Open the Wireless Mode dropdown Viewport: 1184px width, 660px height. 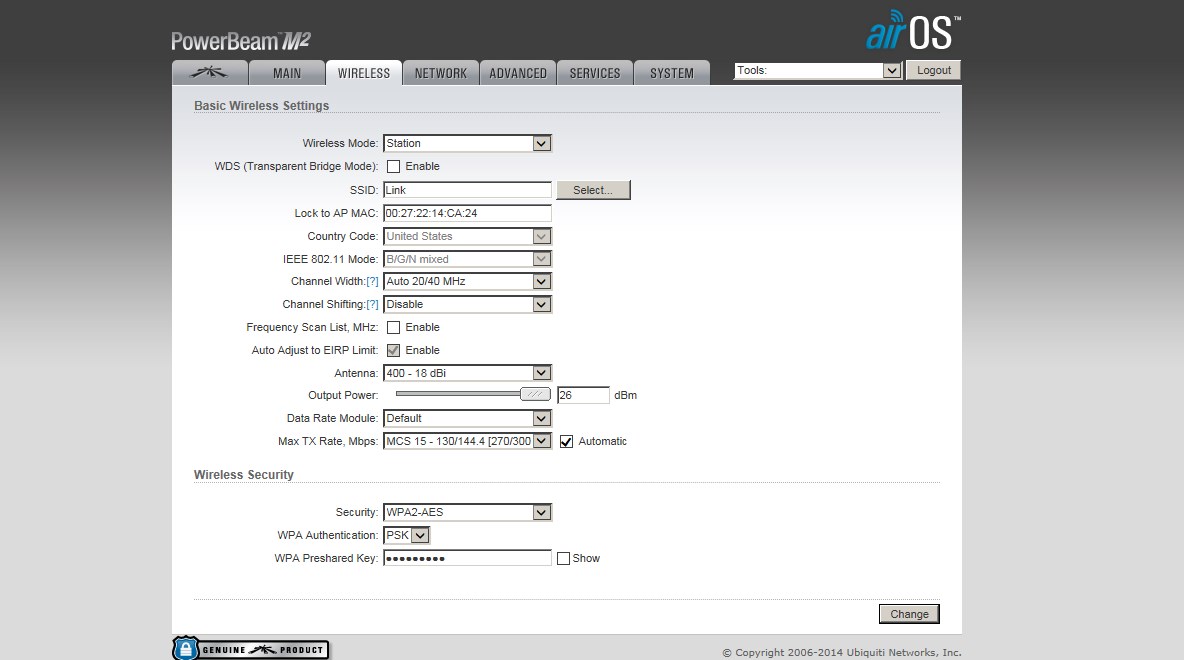467,143
